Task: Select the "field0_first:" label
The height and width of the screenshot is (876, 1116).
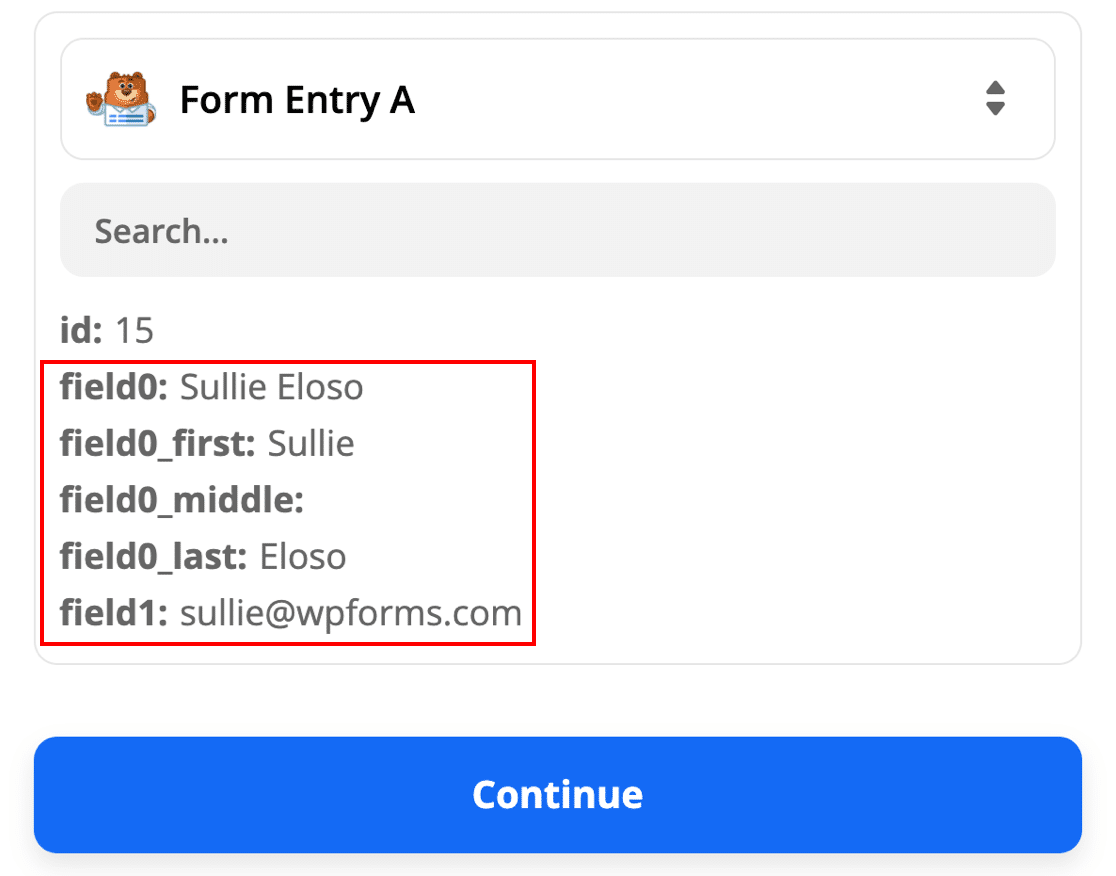Action: click(x=157, y=443)
